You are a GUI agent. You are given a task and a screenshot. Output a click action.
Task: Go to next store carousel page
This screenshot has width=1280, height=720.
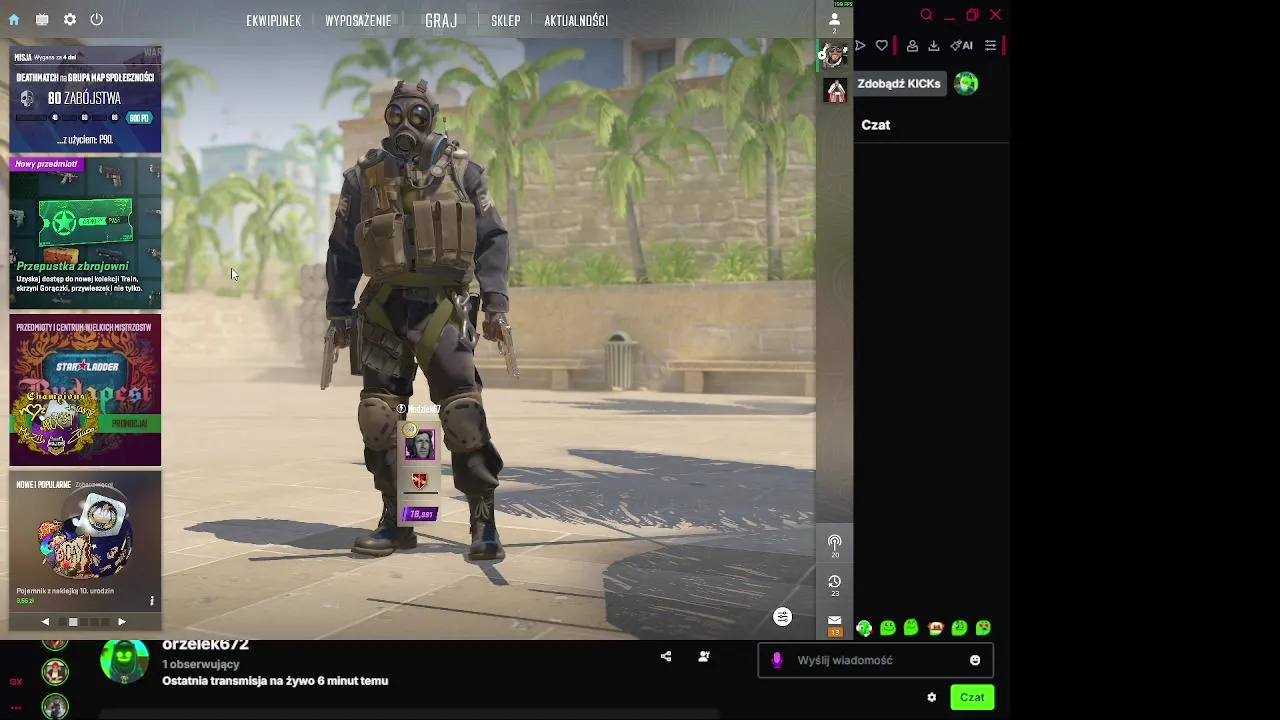point(122,622)
